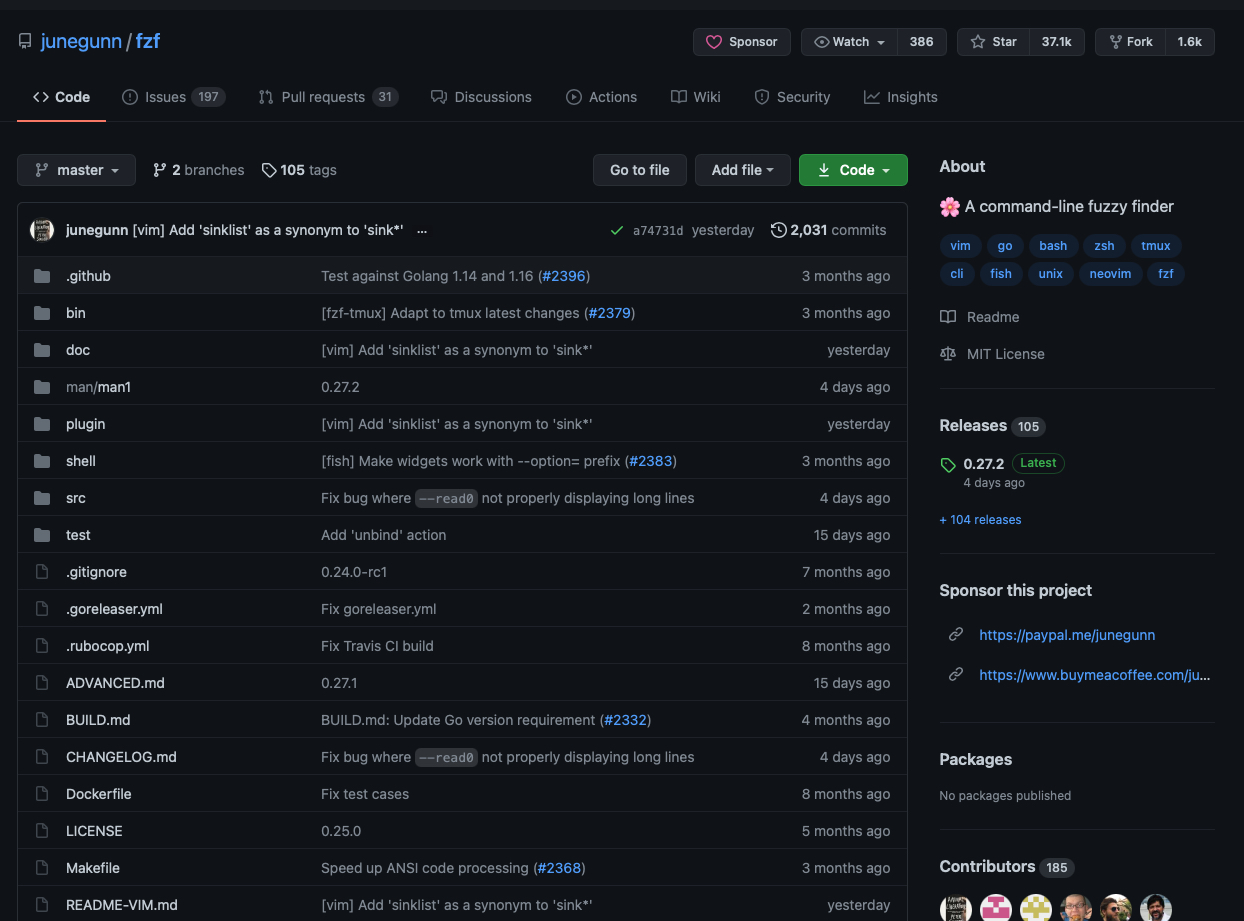Image resolution: width=1244 pixels, height=921 pixels.
Task: Open the man/man1 folder
Action: pos(98,387)
